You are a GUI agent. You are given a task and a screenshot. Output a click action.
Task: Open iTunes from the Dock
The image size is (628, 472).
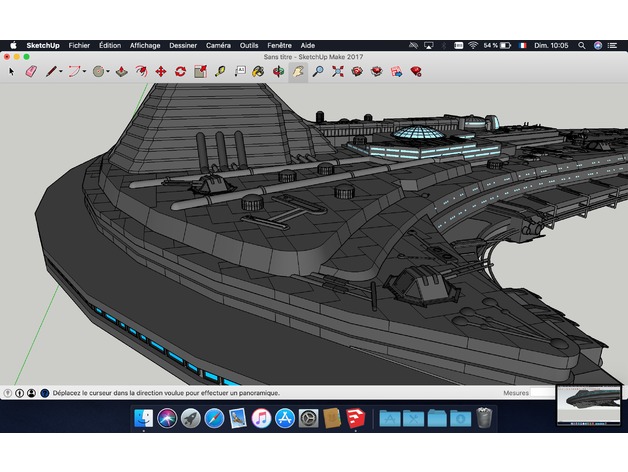[262, 418]
